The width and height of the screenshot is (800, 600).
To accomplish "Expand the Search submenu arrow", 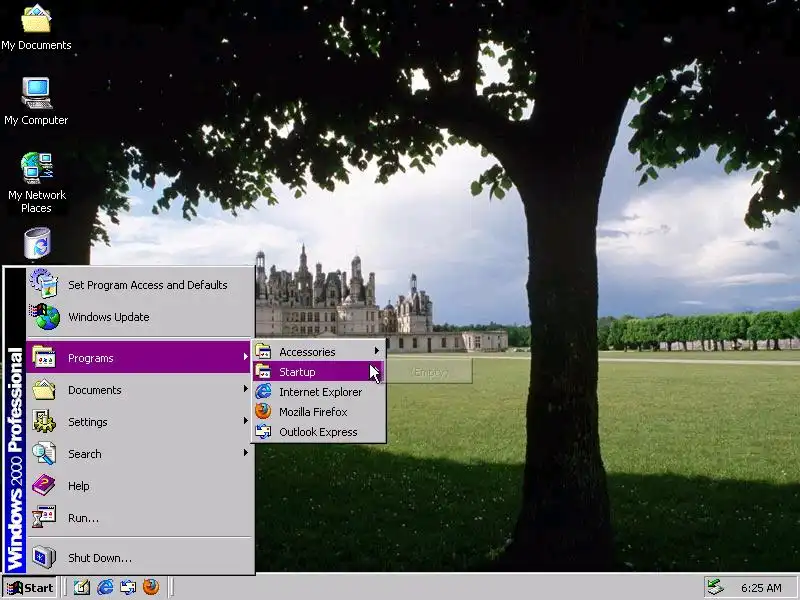I will coord(245,453).
